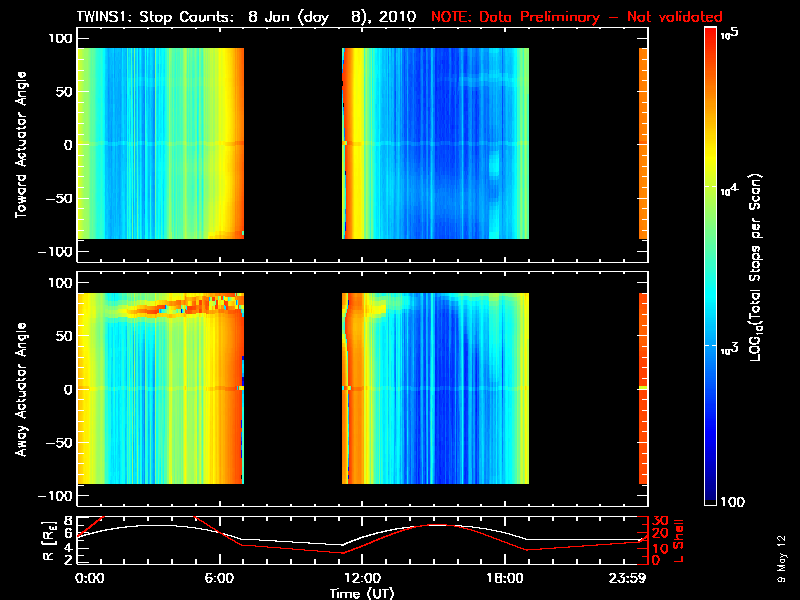
Task: Click the "Away Actuator Angle" axis label
Action: click(21, 389)
